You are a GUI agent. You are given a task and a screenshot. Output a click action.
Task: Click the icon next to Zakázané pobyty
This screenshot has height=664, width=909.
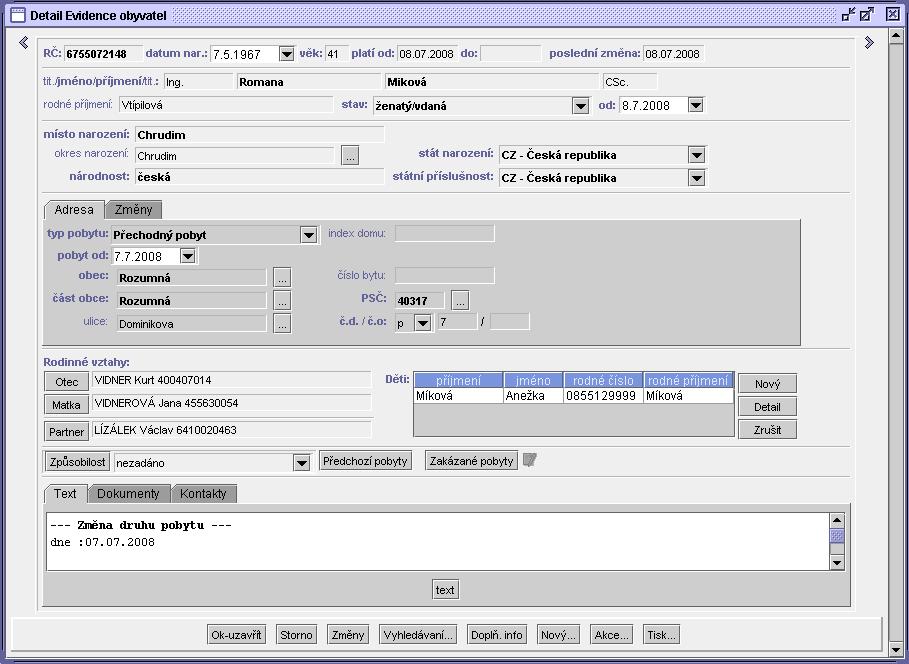click(x=529, y=460)
